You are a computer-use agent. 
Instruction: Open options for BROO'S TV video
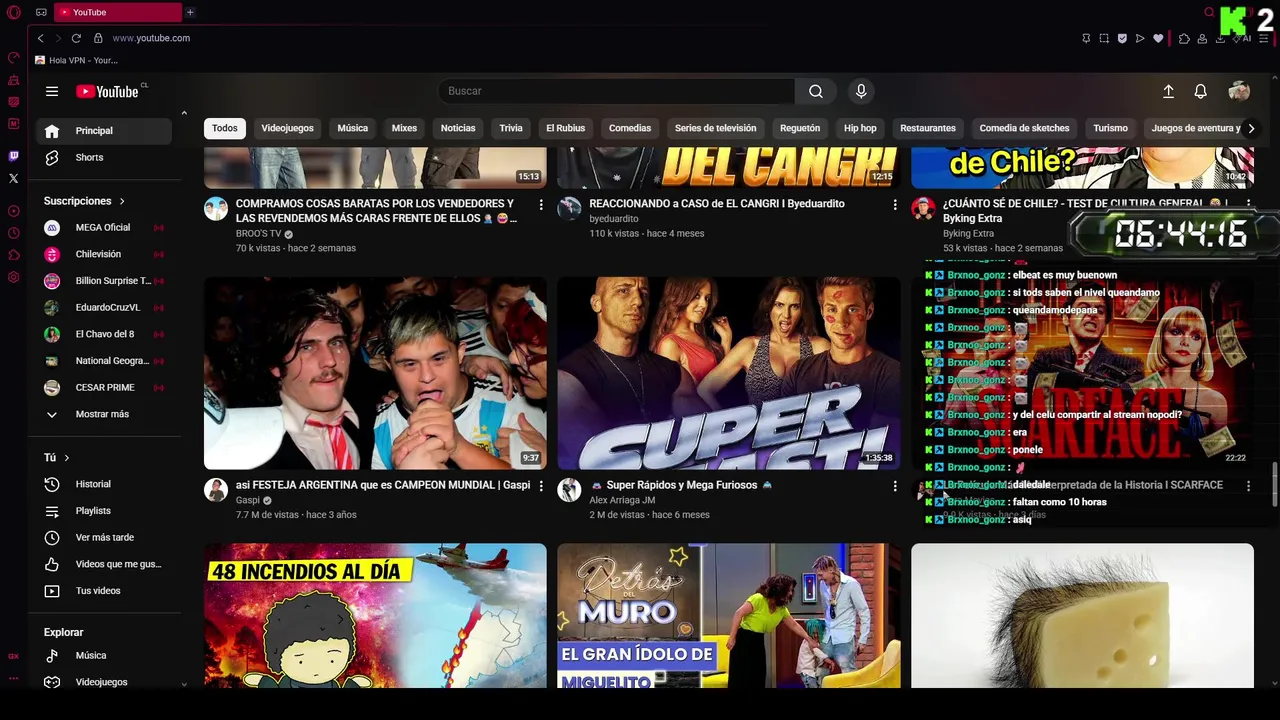(541, 204)
